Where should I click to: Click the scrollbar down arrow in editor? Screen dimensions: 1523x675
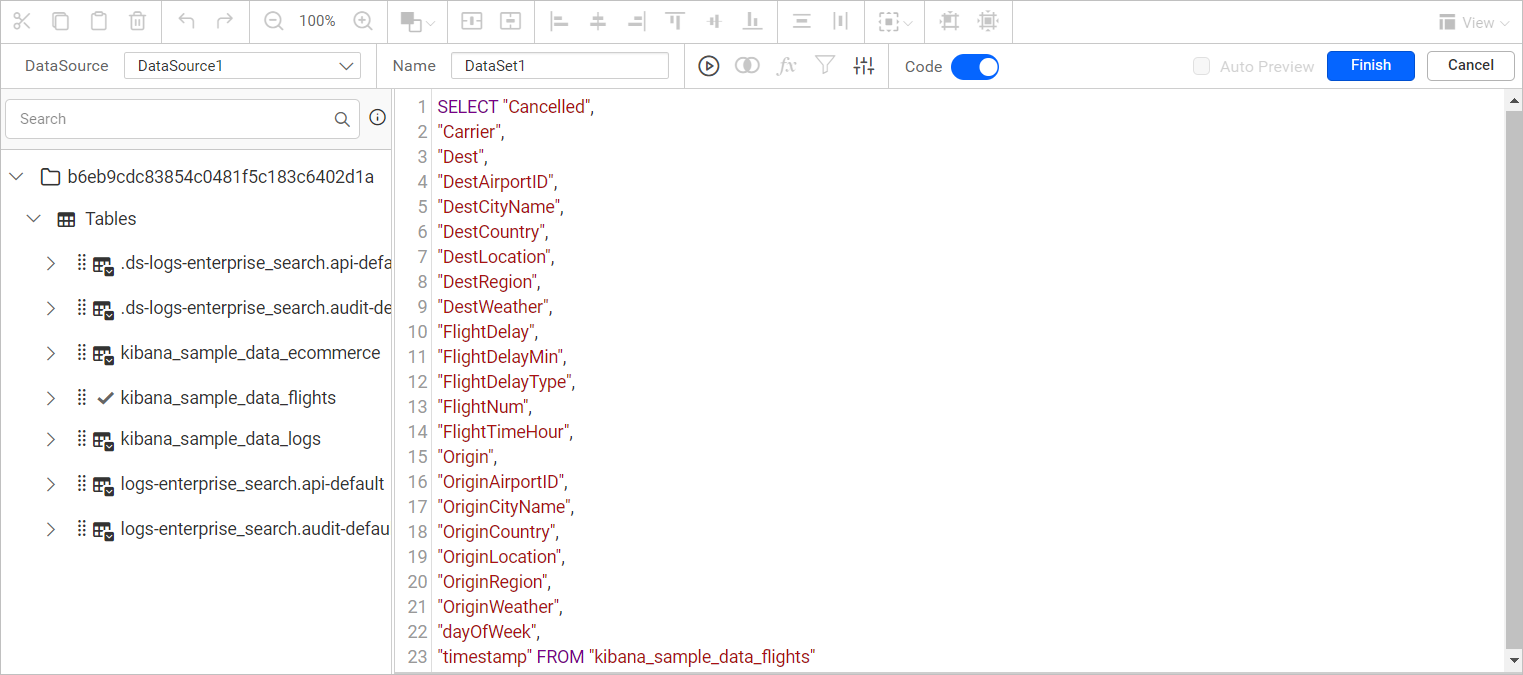(x=1513, y=660)
